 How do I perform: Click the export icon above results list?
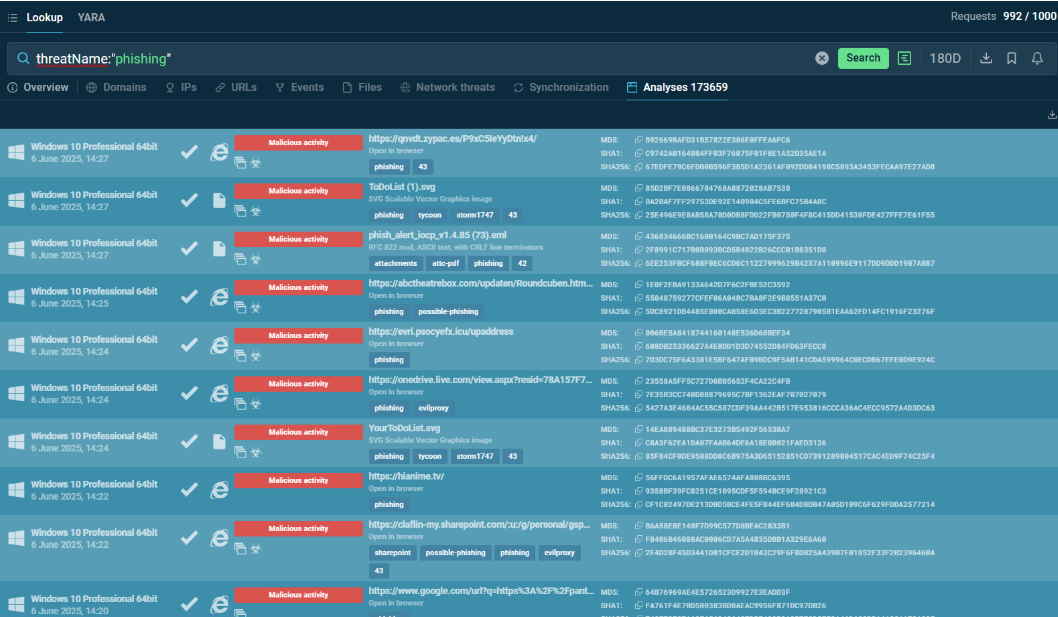coord(1051,115)
